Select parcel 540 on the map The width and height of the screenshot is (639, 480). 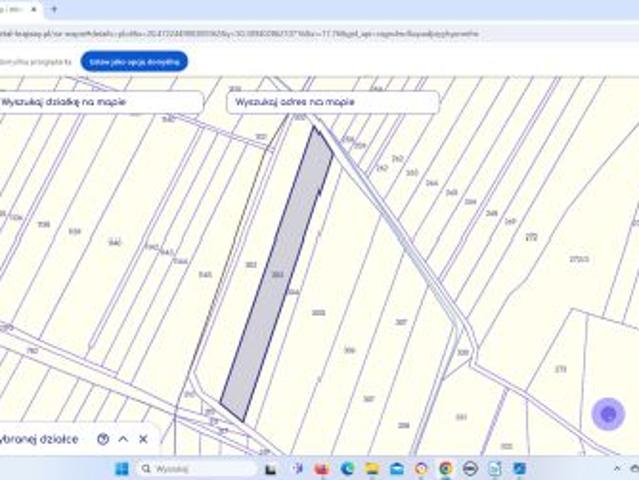[113, 242]
